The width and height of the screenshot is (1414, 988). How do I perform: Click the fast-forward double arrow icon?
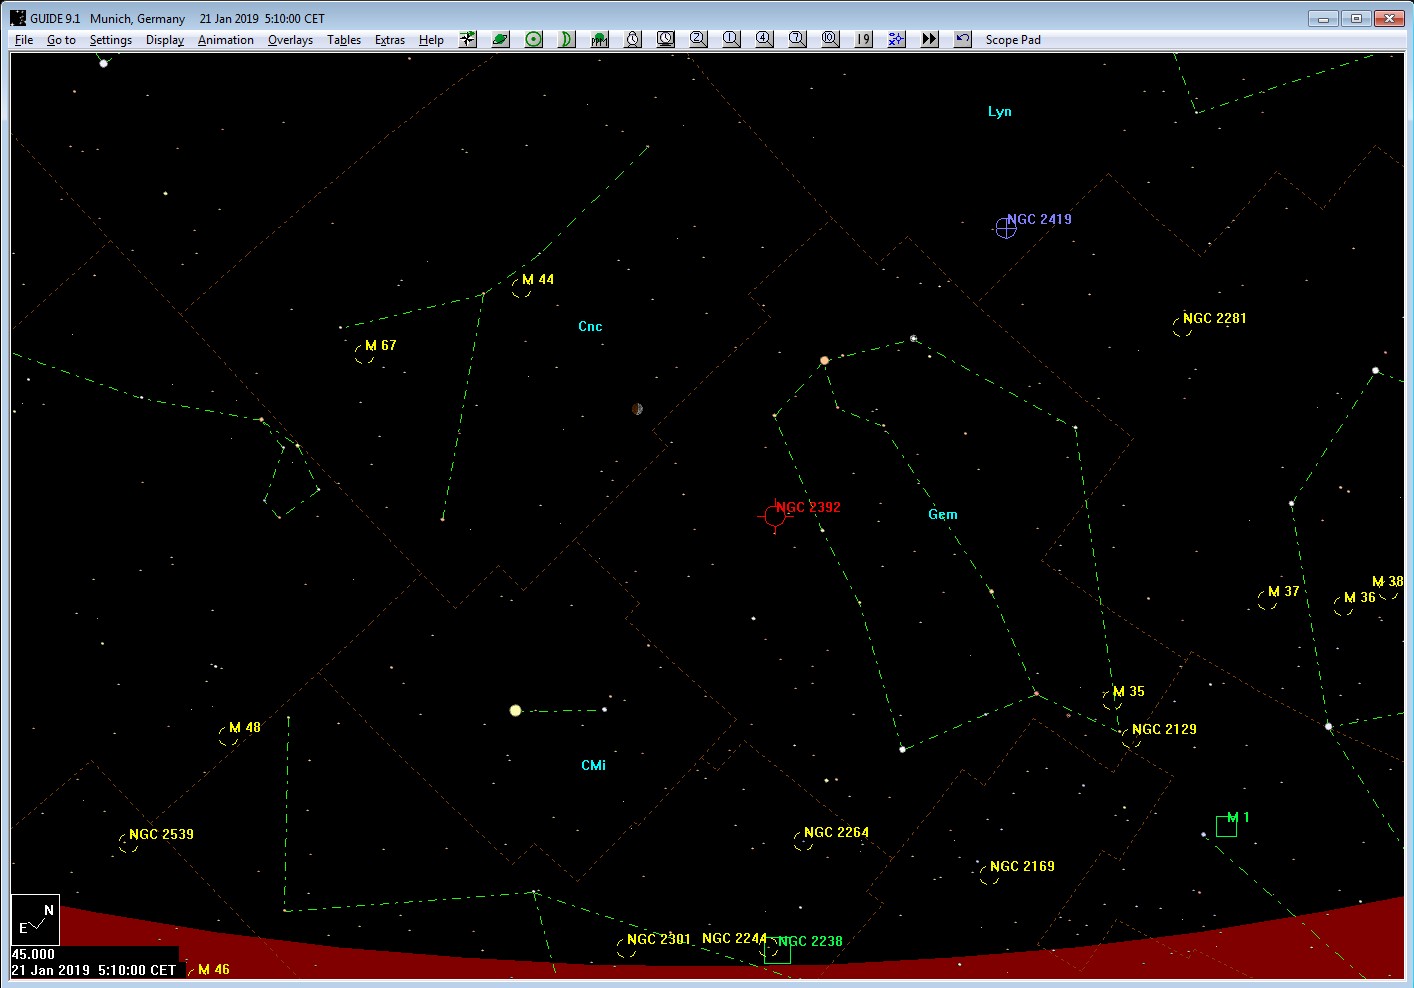(x=930, y=39)
